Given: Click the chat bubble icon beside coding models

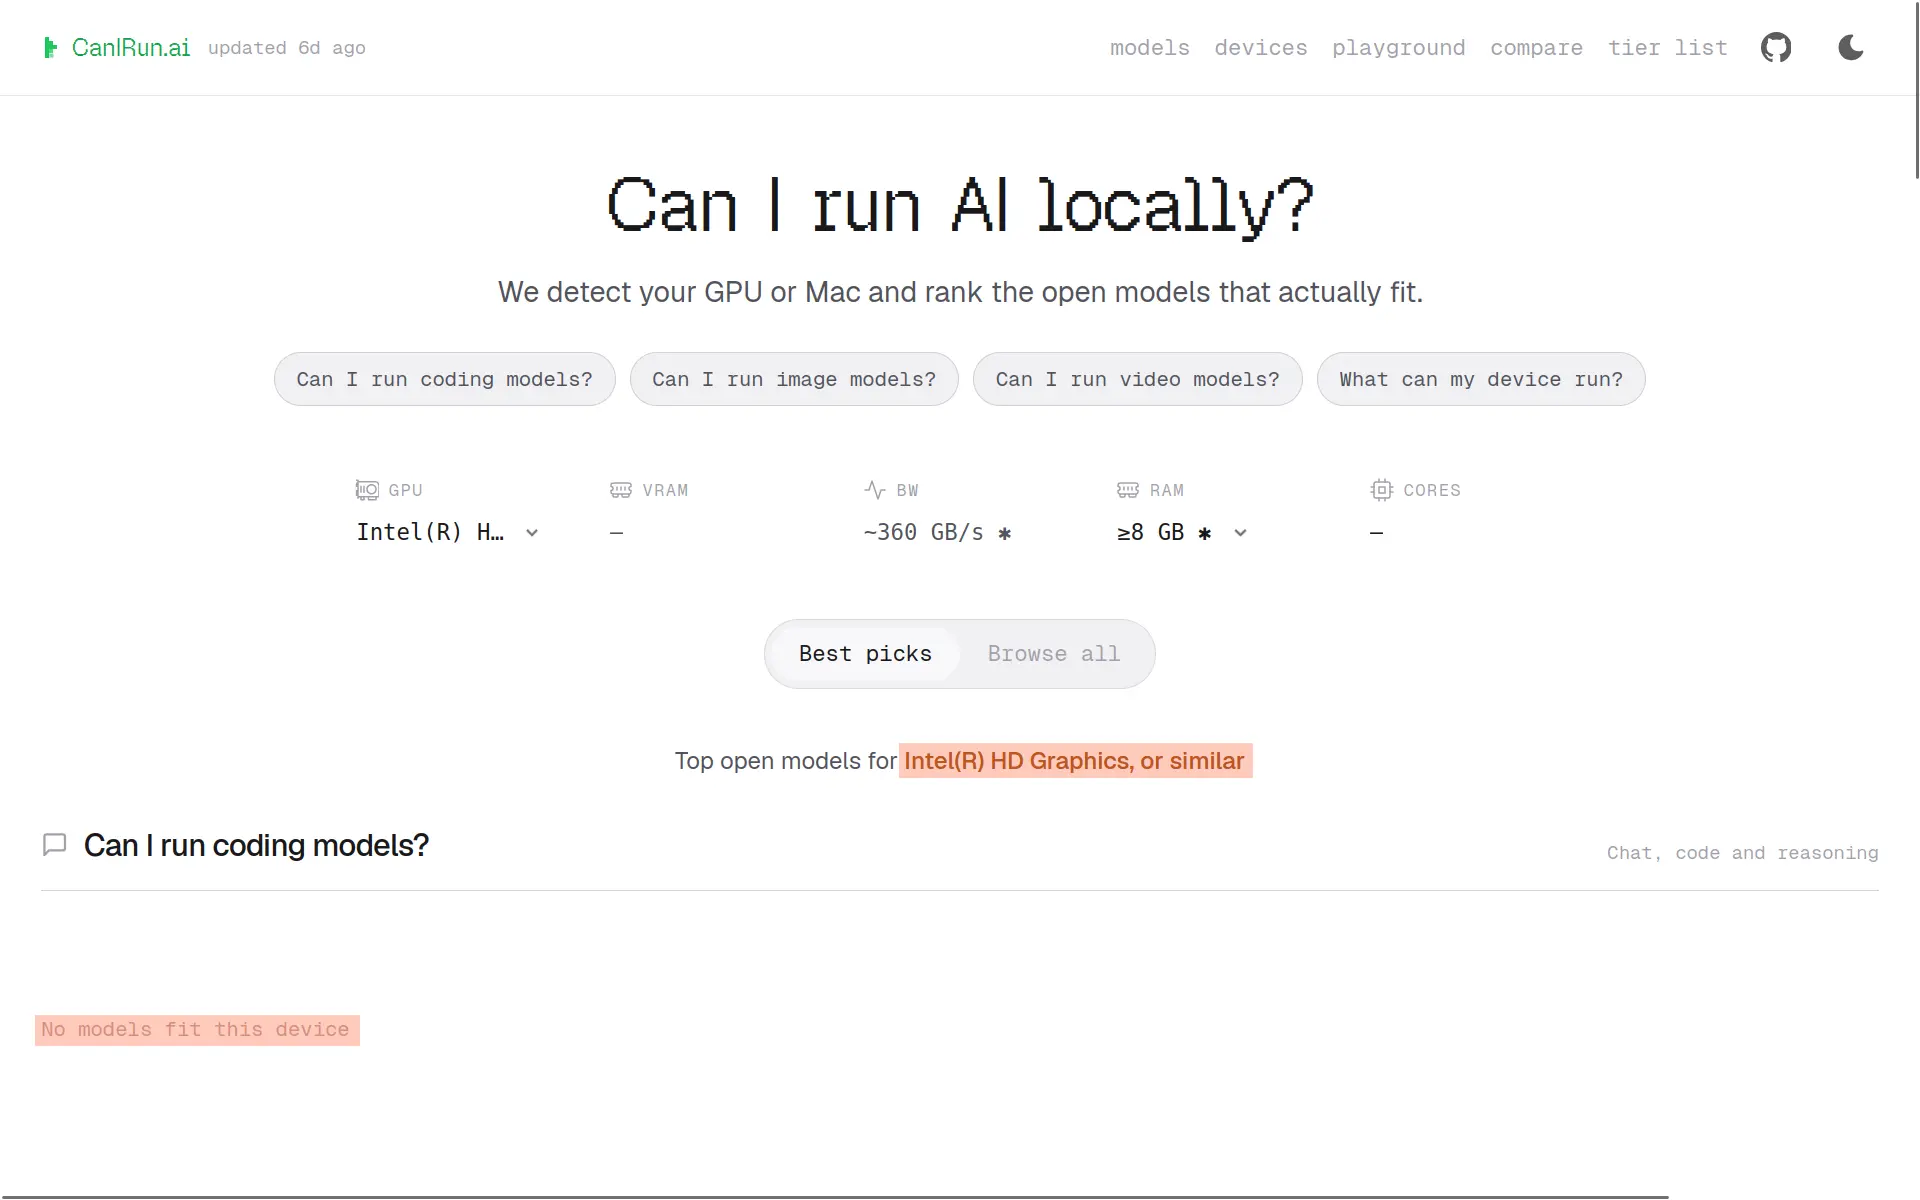Looking at the screenshot, I should [x=55, y=845].
